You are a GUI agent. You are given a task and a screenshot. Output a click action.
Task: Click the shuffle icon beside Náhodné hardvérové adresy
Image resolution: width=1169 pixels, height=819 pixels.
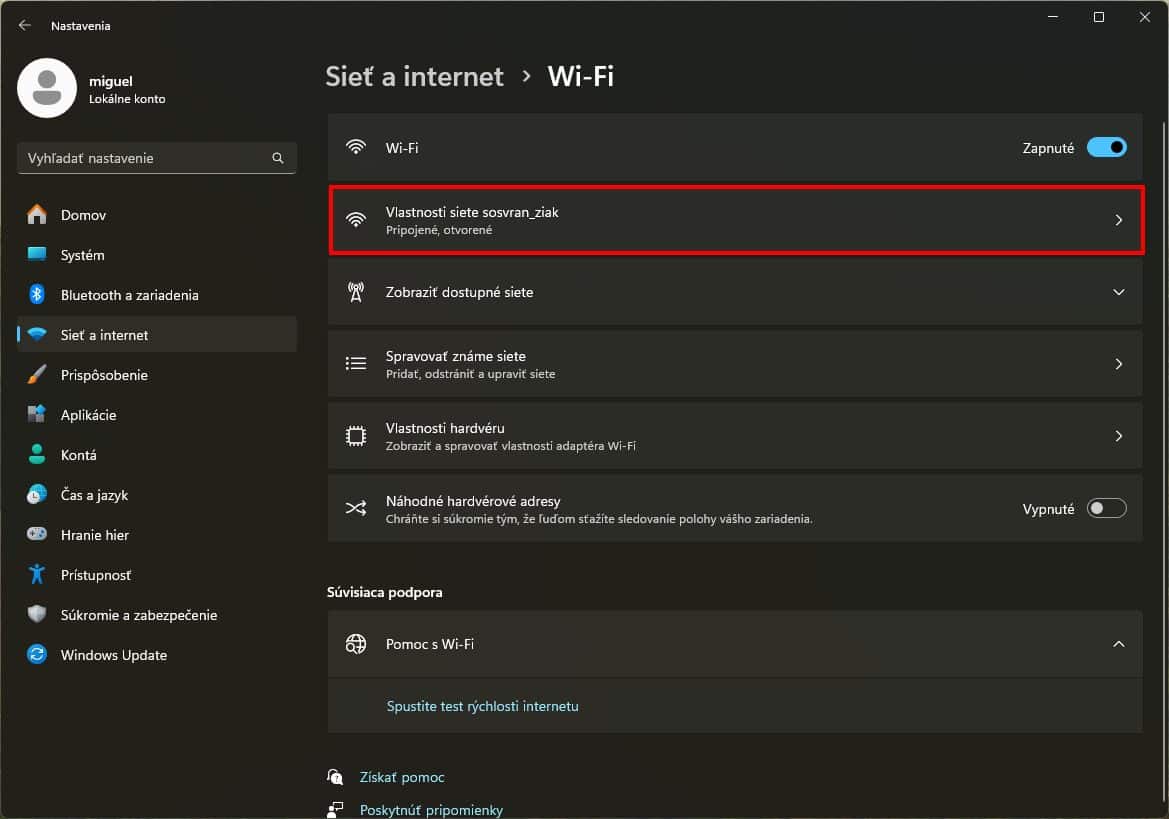(x=356, y=508)
